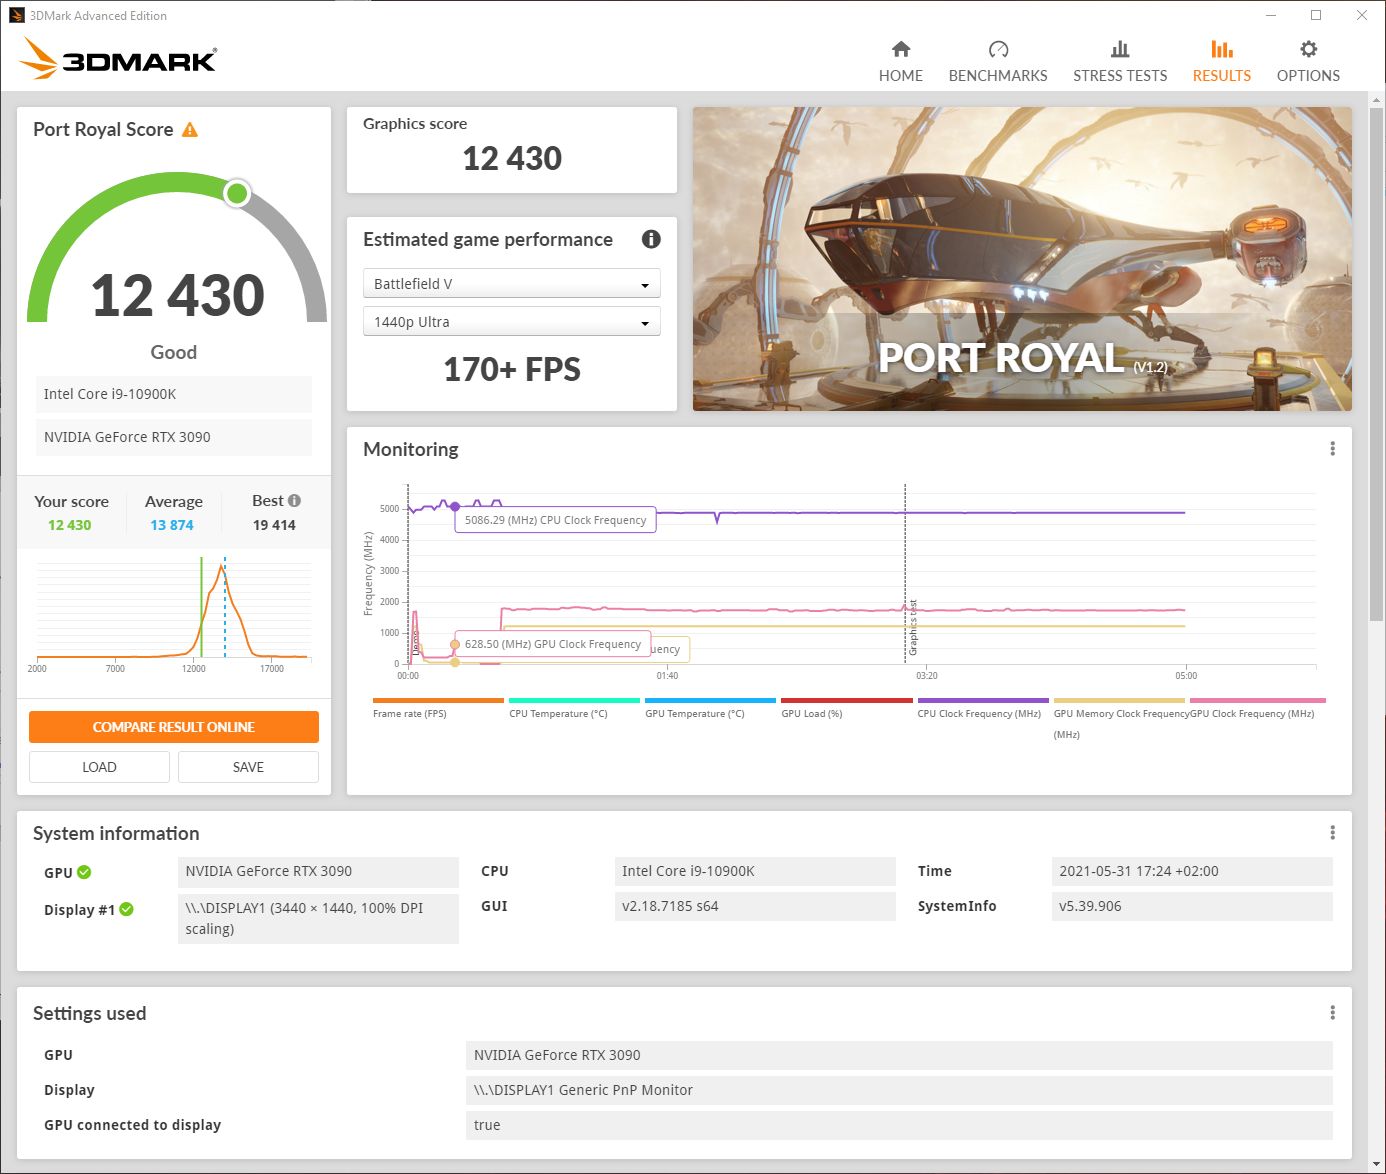Switch to STRESS TESTS tab

click(1120, 62)
